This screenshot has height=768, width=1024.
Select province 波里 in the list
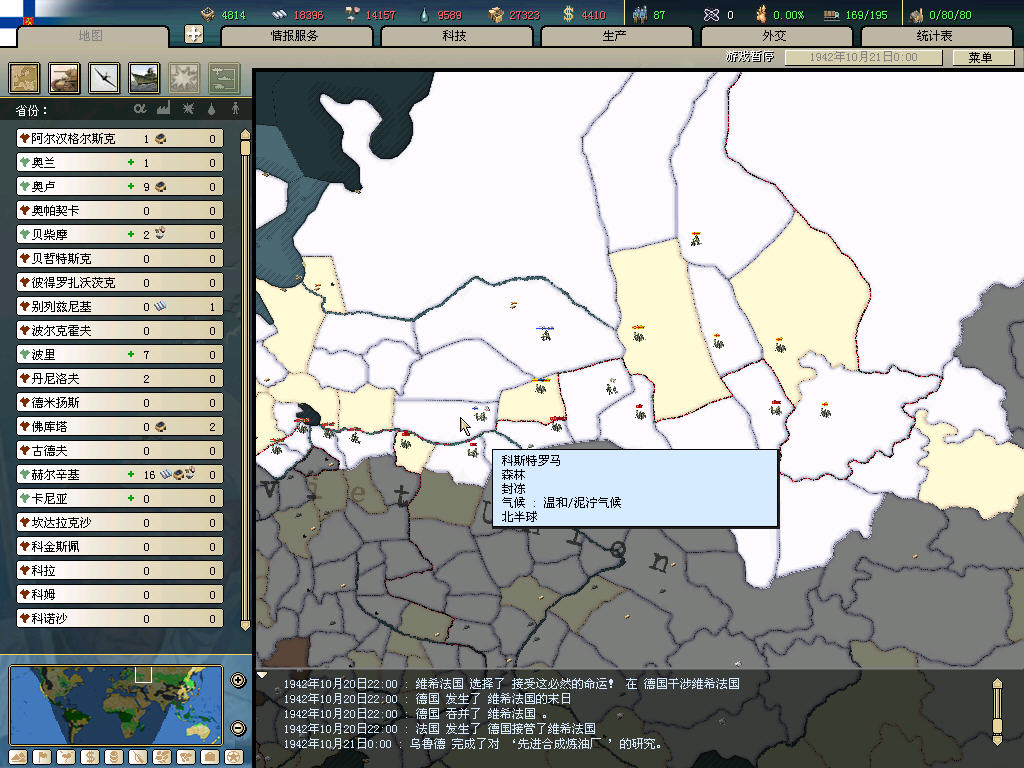tap(120, 355)
